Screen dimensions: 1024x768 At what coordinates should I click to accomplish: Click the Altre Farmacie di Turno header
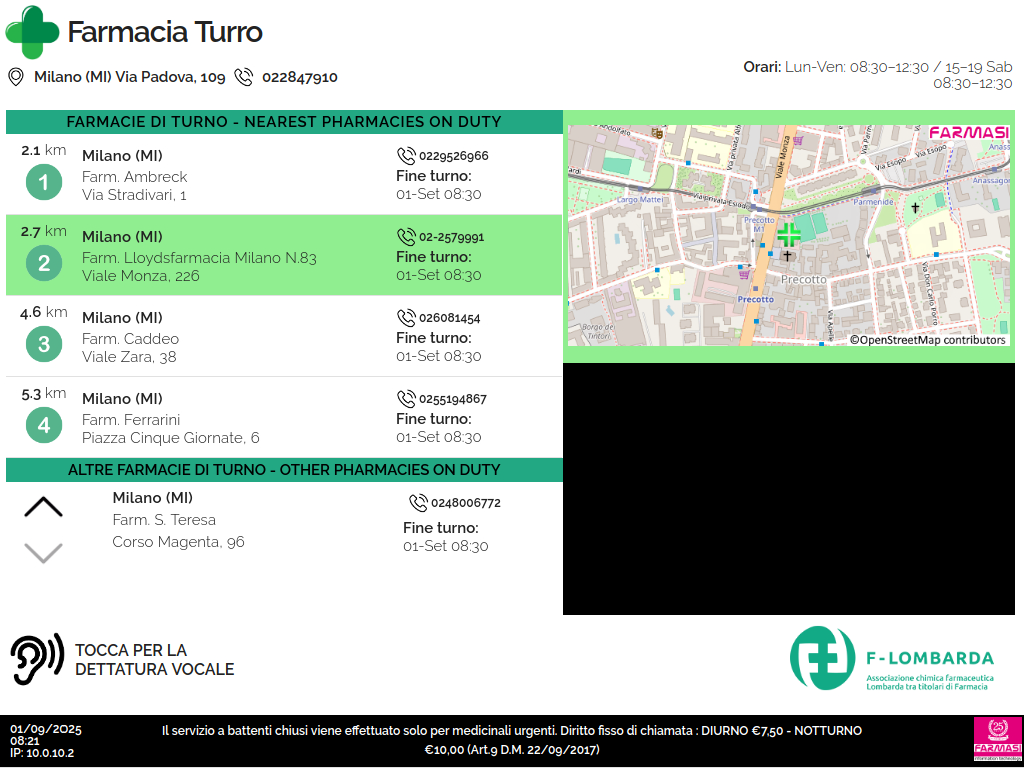[x=284, y=470]
